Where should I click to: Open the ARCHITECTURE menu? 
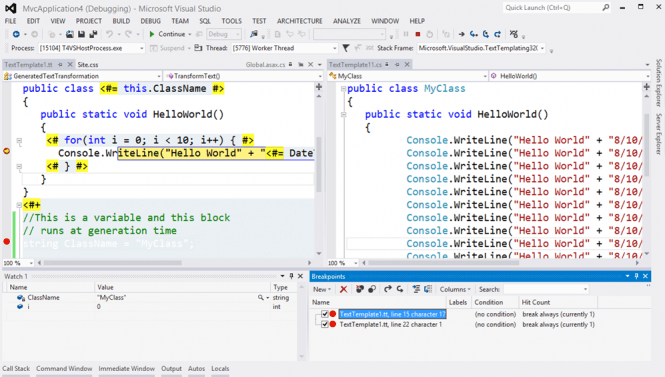pyautogui.click(x=300, y=21)
